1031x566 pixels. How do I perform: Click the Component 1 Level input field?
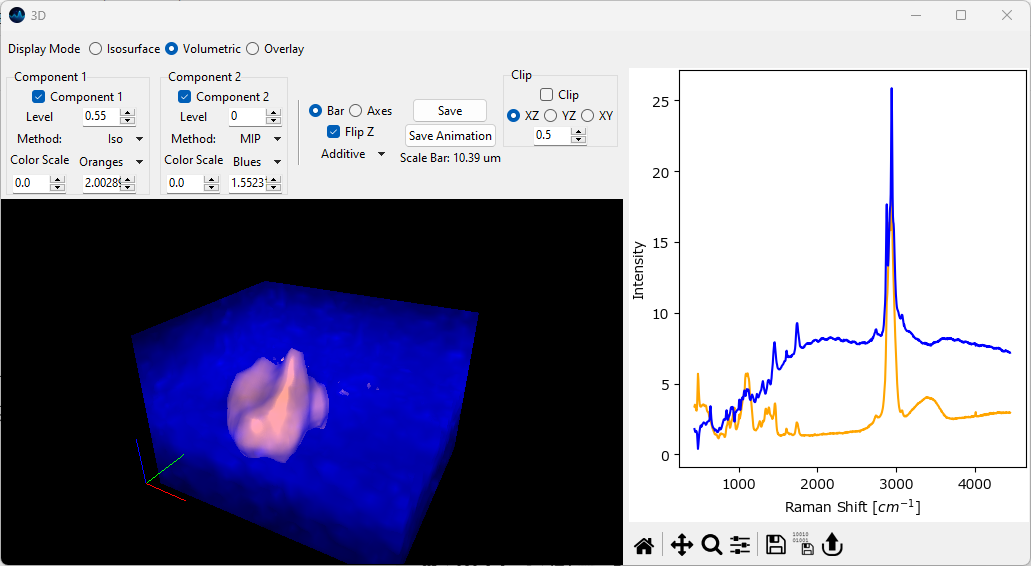pyautogui.click(x=100, y=117)
